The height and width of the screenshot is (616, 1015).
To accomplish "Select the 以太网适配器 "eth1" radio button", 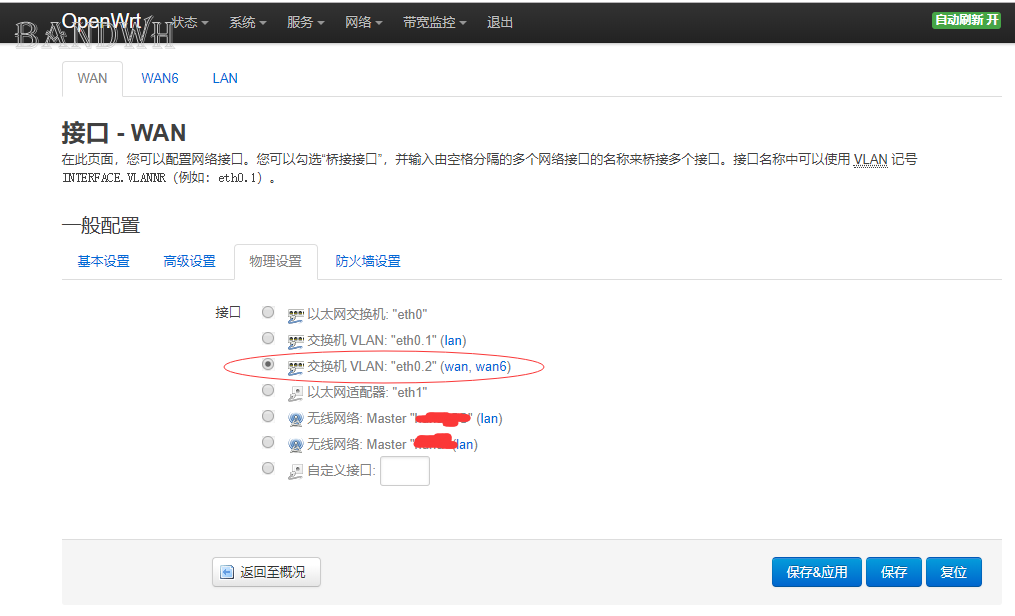I will pyautogui.click(x=268, y=390).
